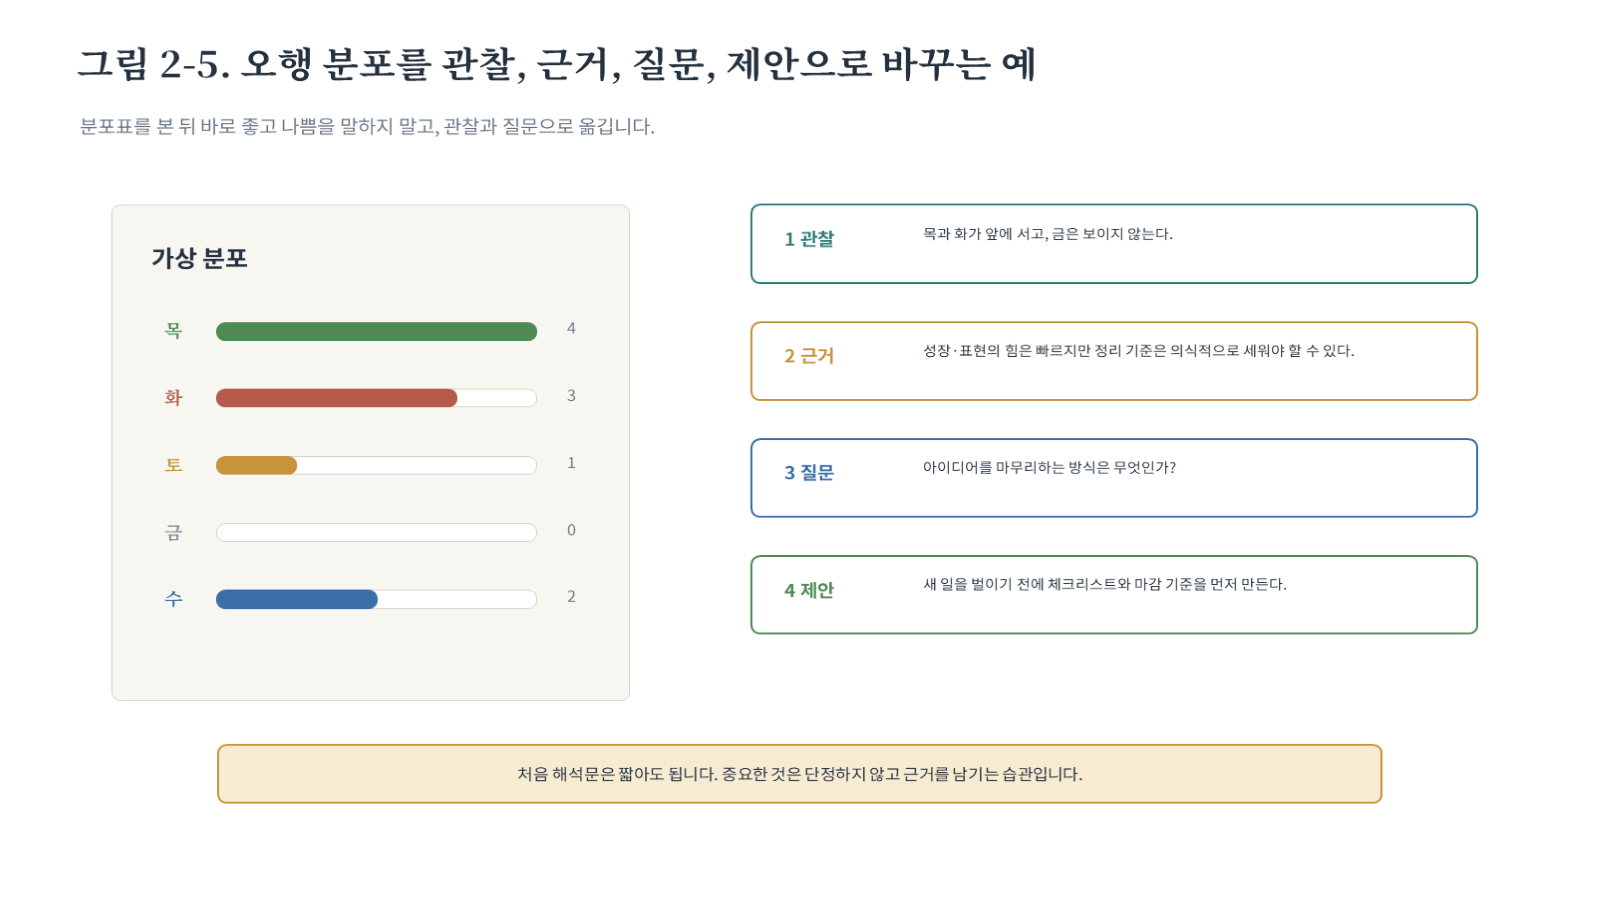Click the red 화 distribution bar
The height and width of the screenshot is (900, 1600).
pyautogui.click(x=376, y=398)
